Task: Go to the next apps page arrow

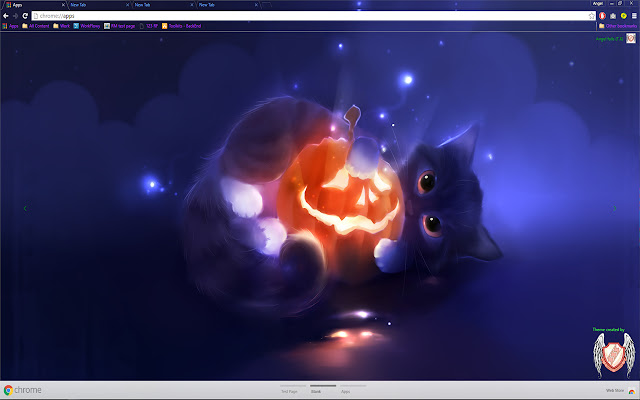Action: (615, 209)
